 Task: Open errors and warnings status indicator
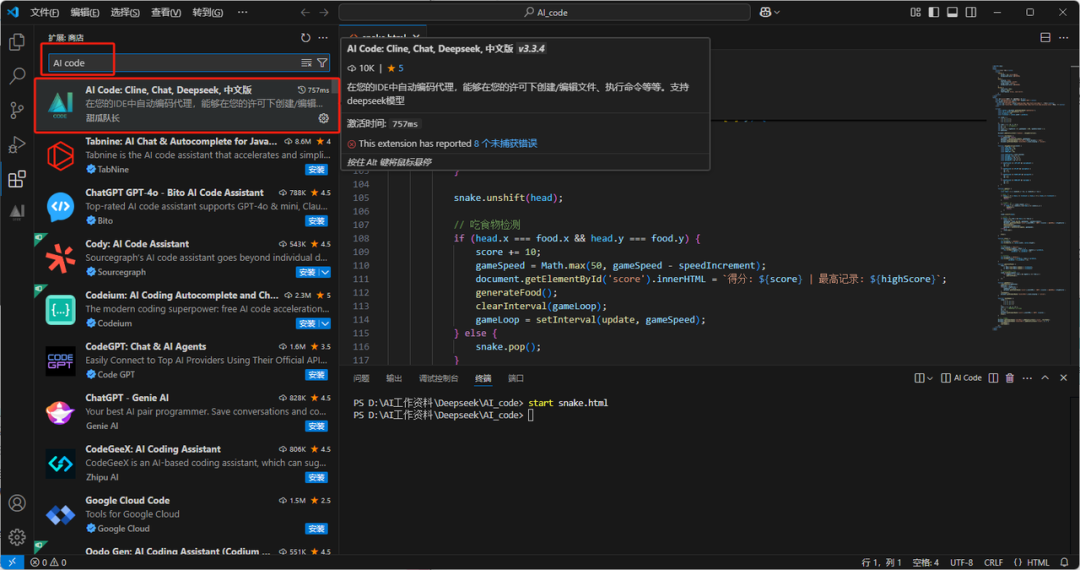48,562
